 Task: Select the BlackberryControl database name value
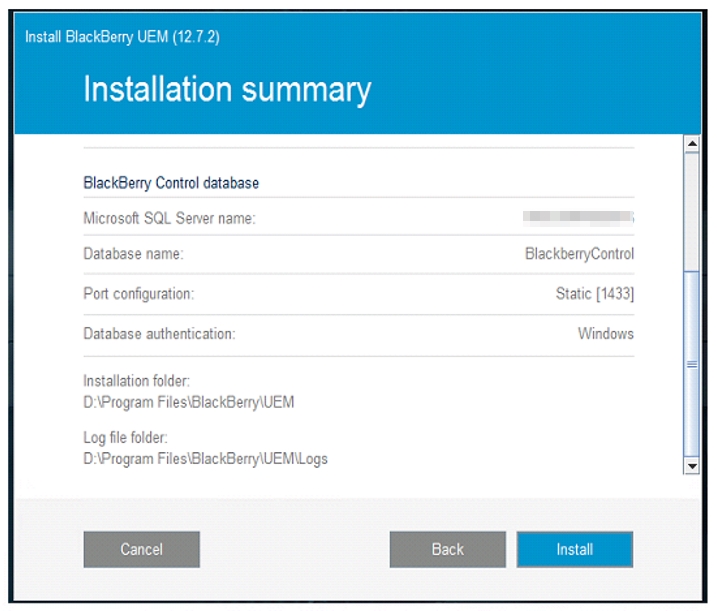(579, 254)
